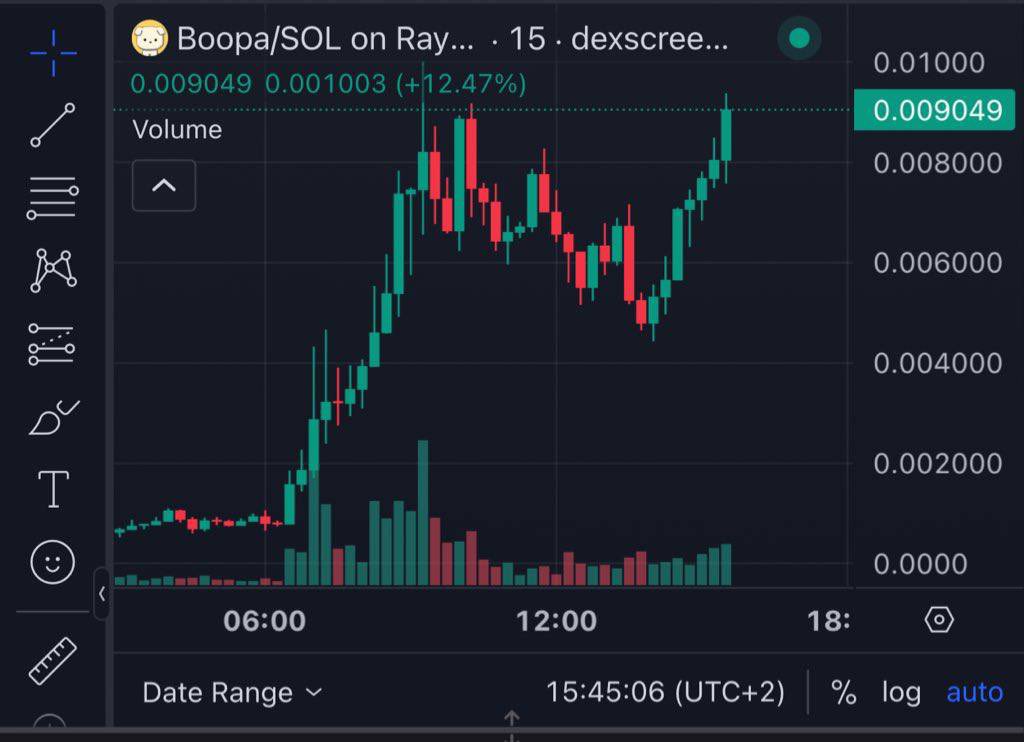
Task: Click the Boopa token logo
Action: (150, 38)
